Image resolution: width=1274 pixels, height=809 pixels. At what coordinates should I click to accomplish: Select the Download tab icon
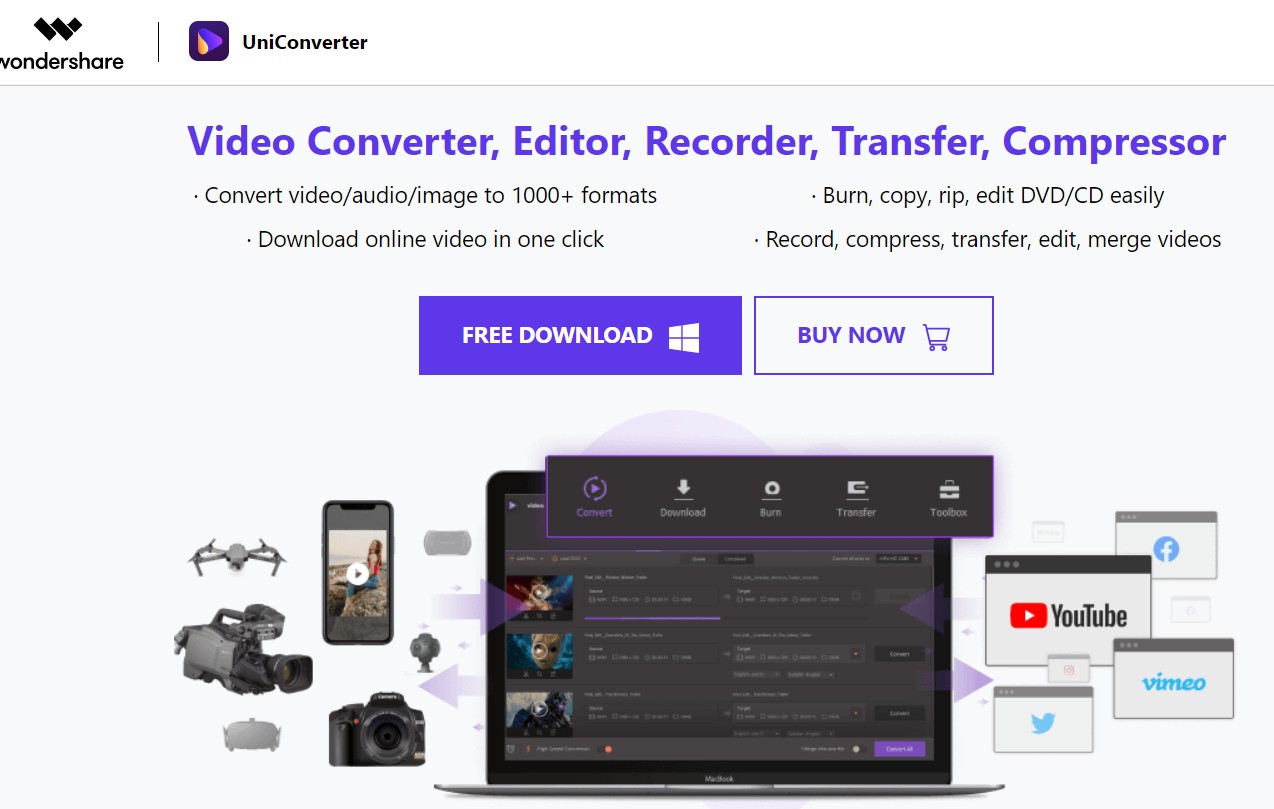pyautogui.click(x=683, y=489)
